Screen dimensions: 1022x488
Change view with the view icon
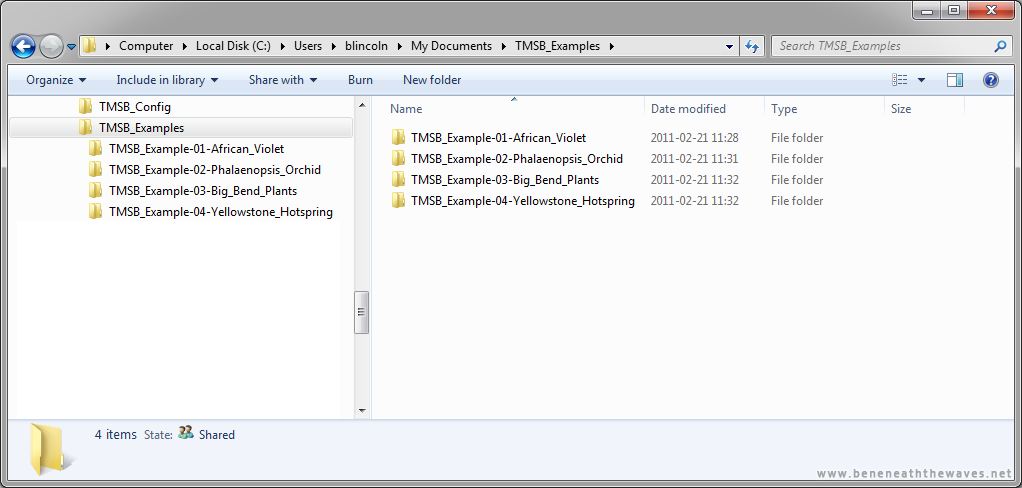pos(899,80)
